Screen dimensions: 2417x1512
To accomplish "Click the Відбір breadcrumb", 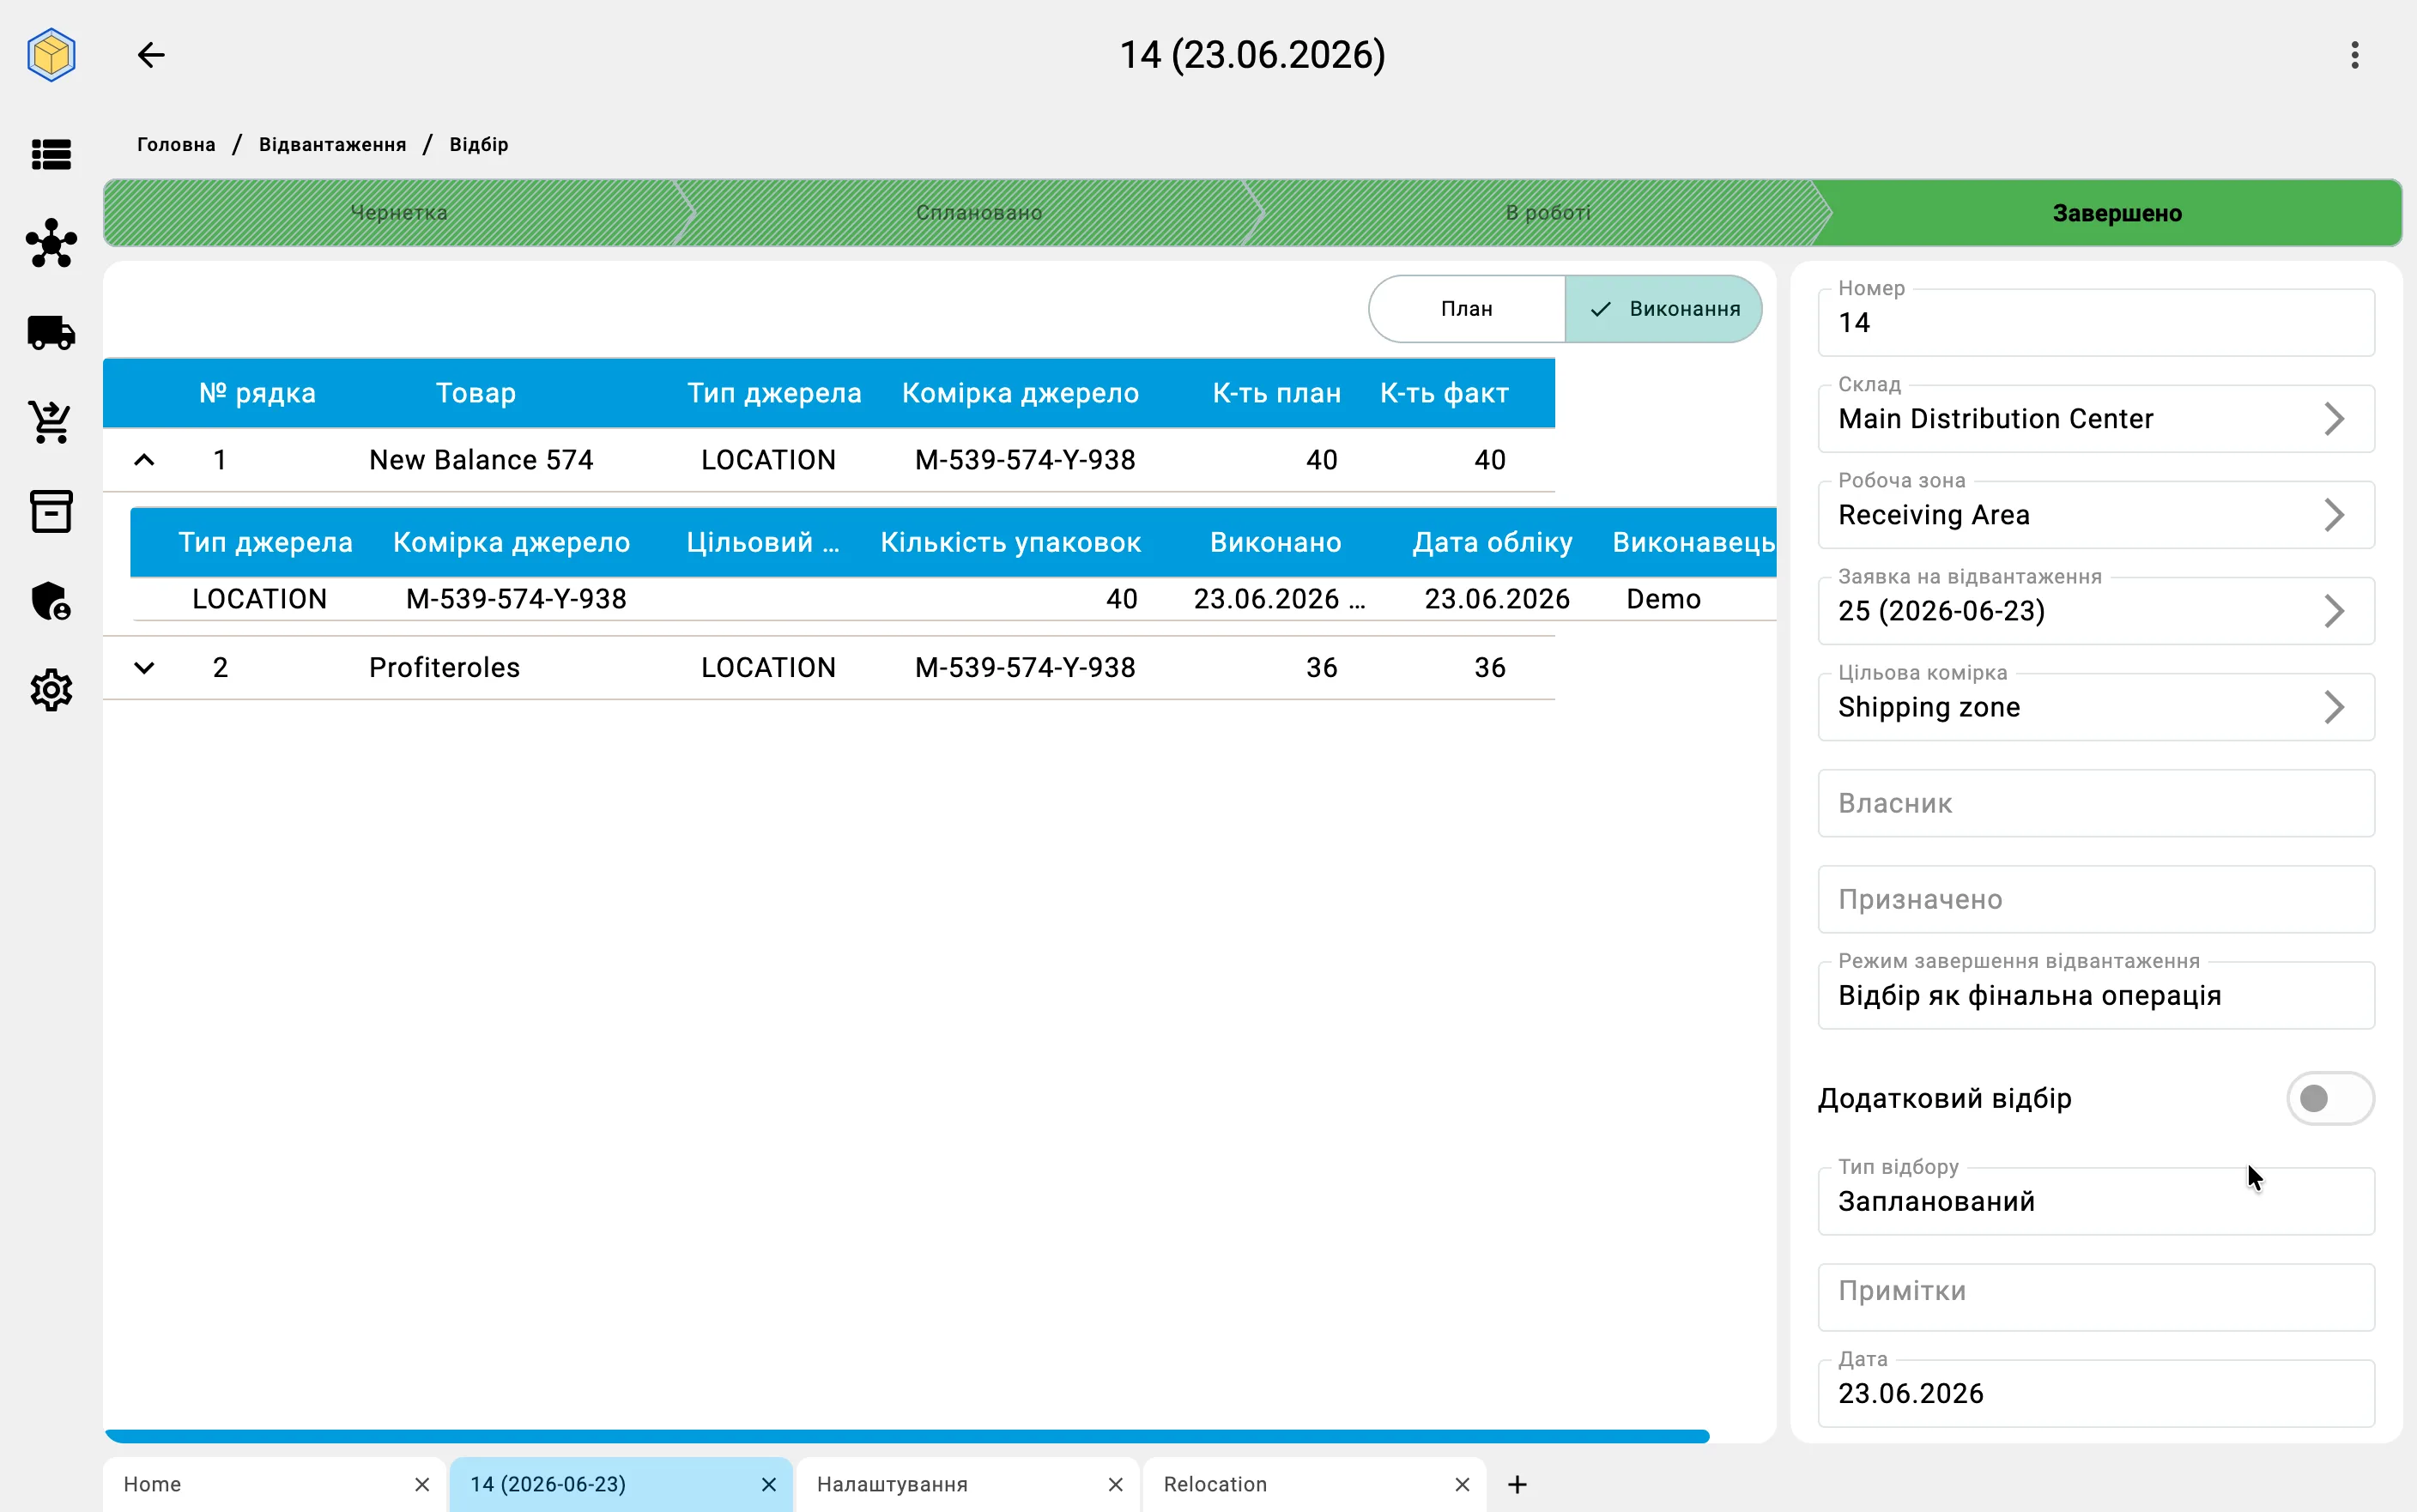I will (479, 145).
